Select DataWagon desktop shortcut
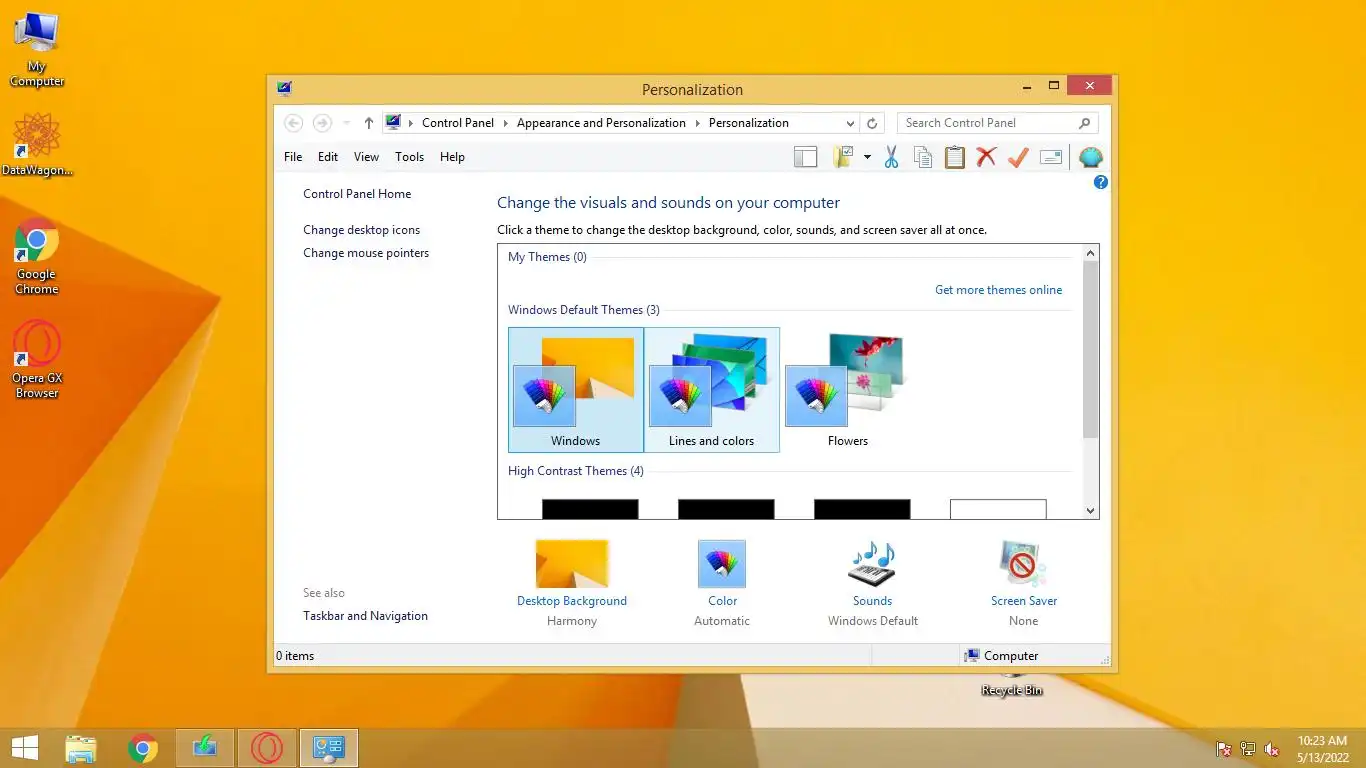The height and width of the screenshot is (768, 1366). click(x=37, y=145)
